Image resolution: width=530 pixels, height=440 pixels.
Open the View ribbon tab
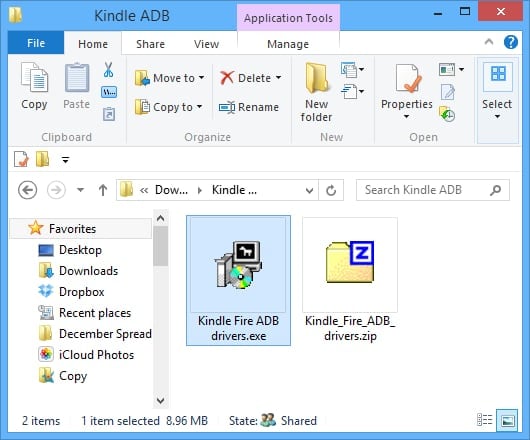pyautogui.click(x=206, y=44)
